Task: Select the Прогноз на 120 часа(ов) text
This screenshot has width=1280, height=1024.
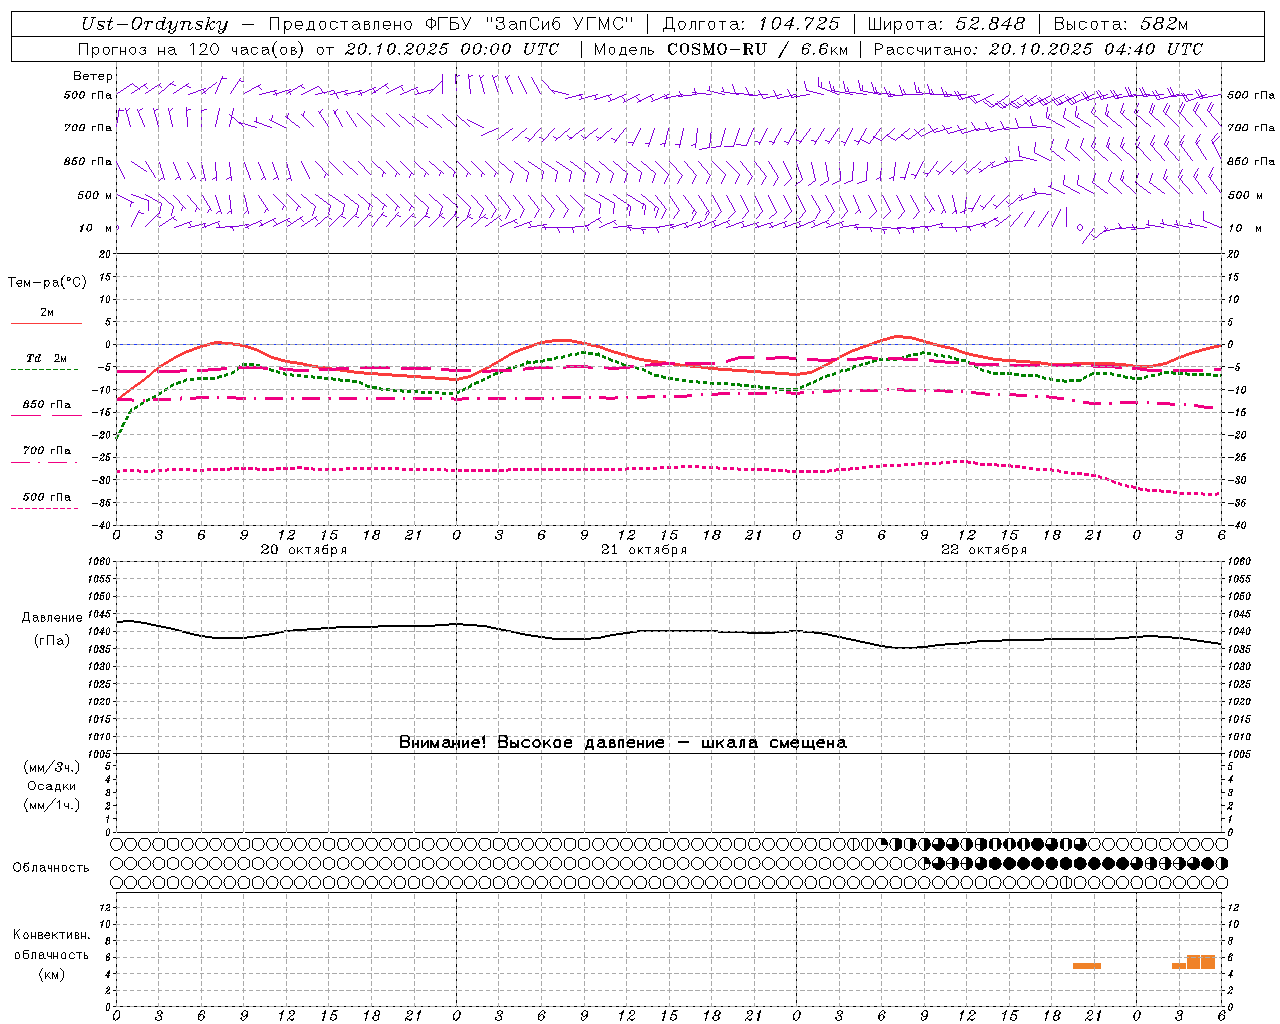Action: click(193, 49)
